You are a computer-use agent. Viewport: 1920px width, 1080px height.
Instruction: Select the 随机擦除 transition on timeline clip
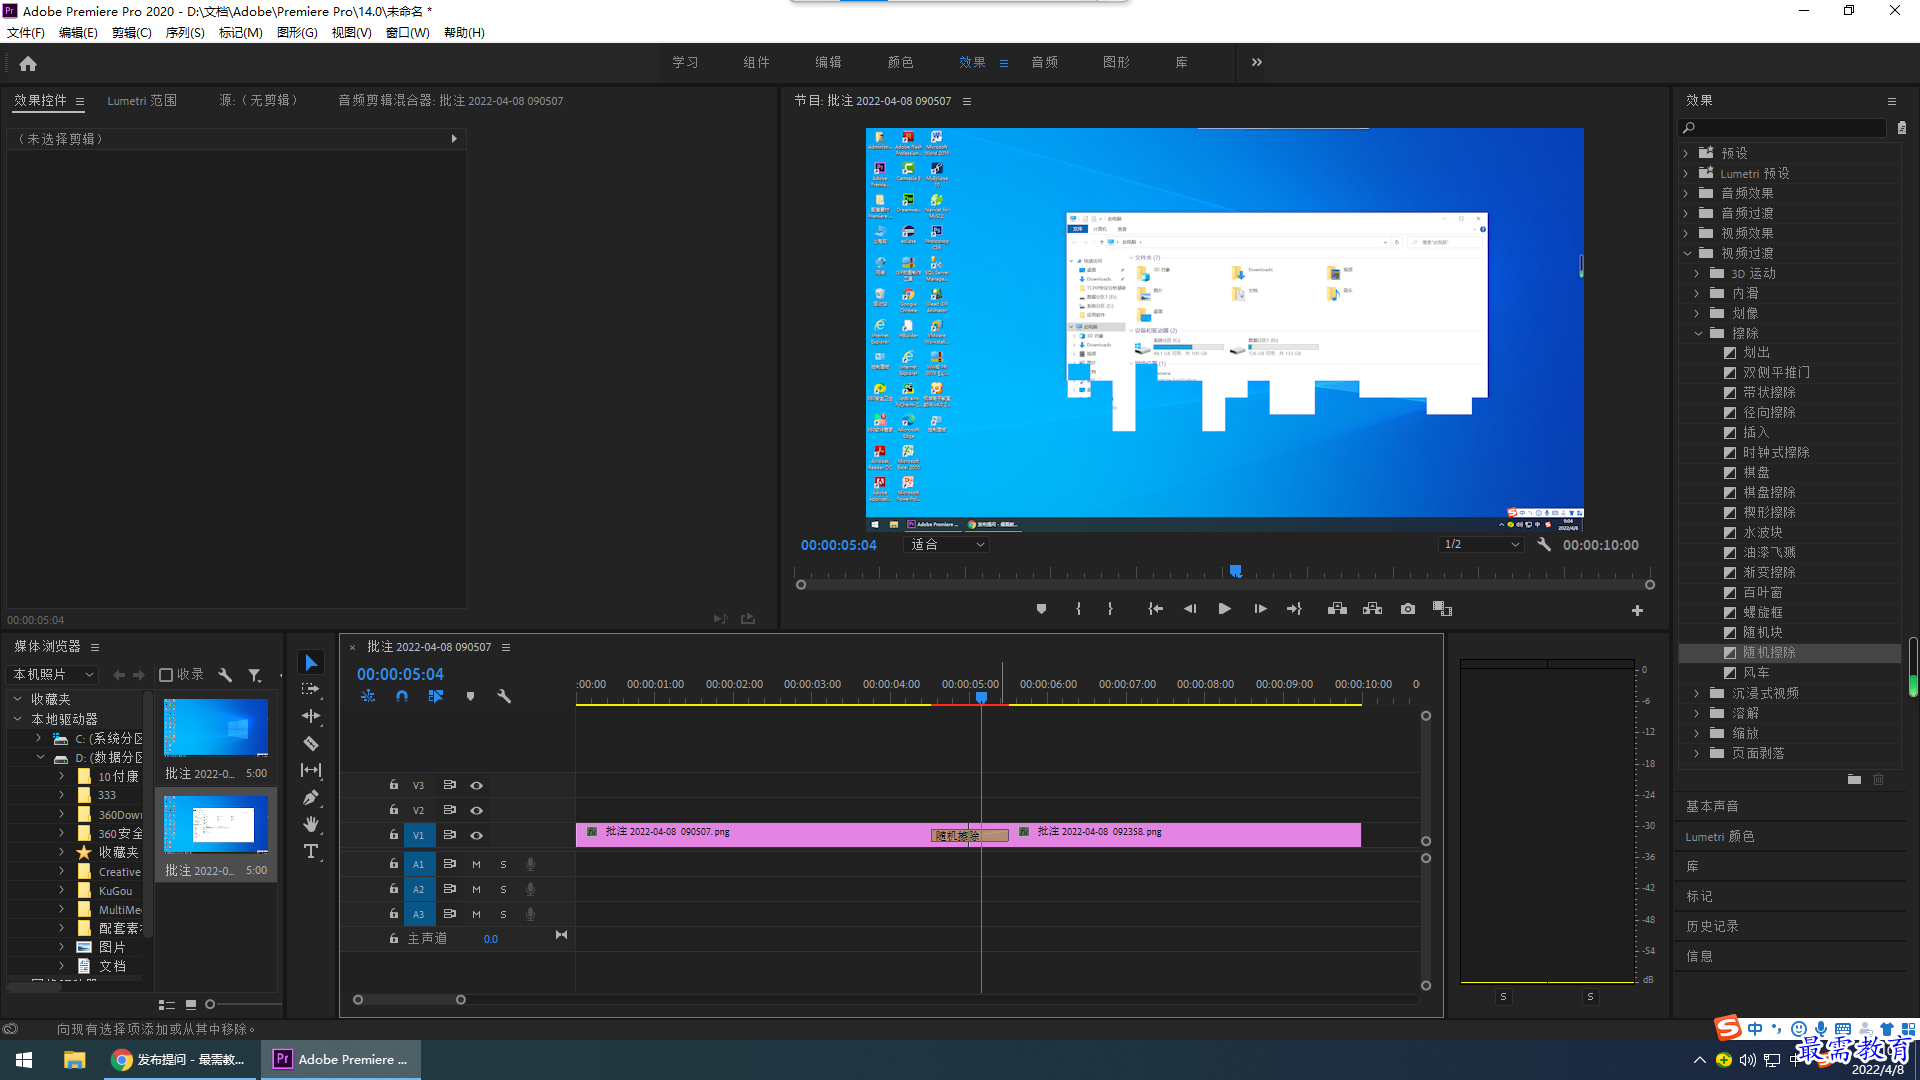[970, 836]
